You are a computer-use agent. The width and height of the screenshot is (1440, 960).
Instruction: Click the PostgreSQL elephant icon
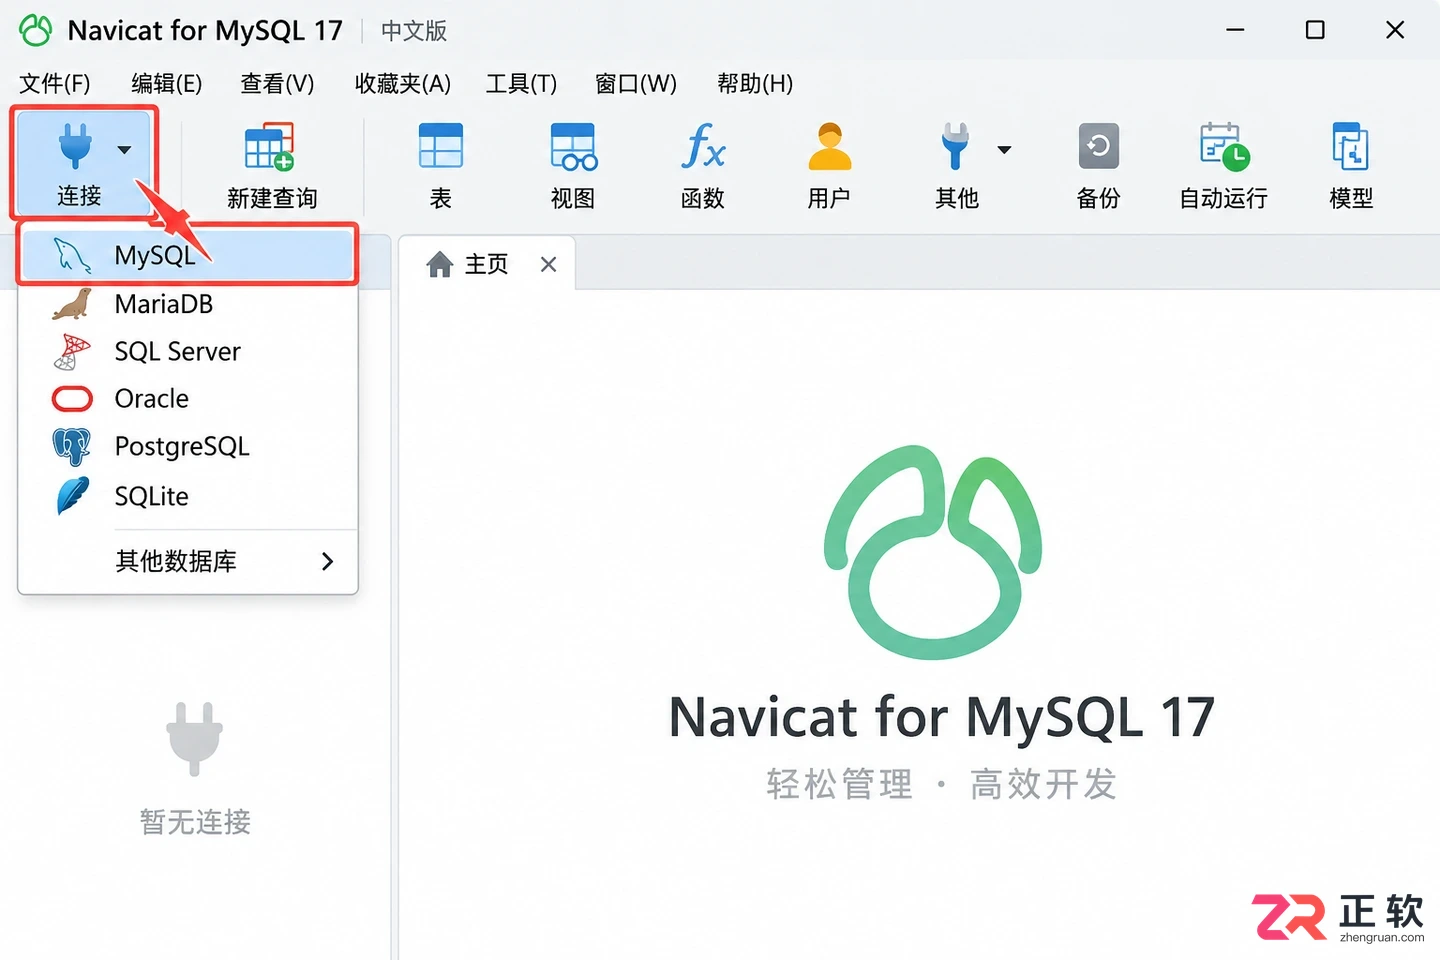pos(71,446)
